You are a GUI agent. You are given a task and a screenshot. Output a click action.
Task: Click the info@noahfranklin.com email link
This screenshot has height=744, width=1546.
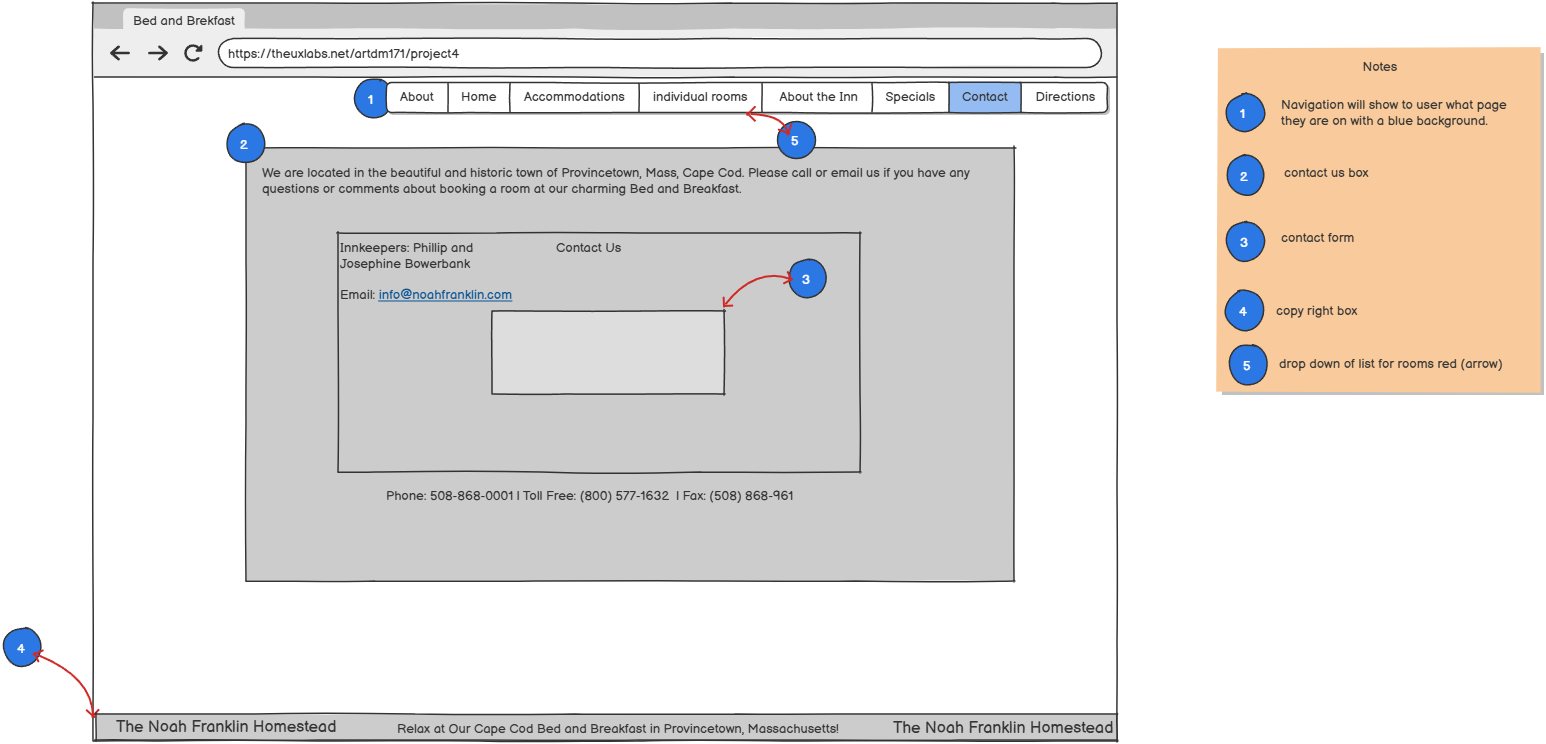tap(445, 295)
